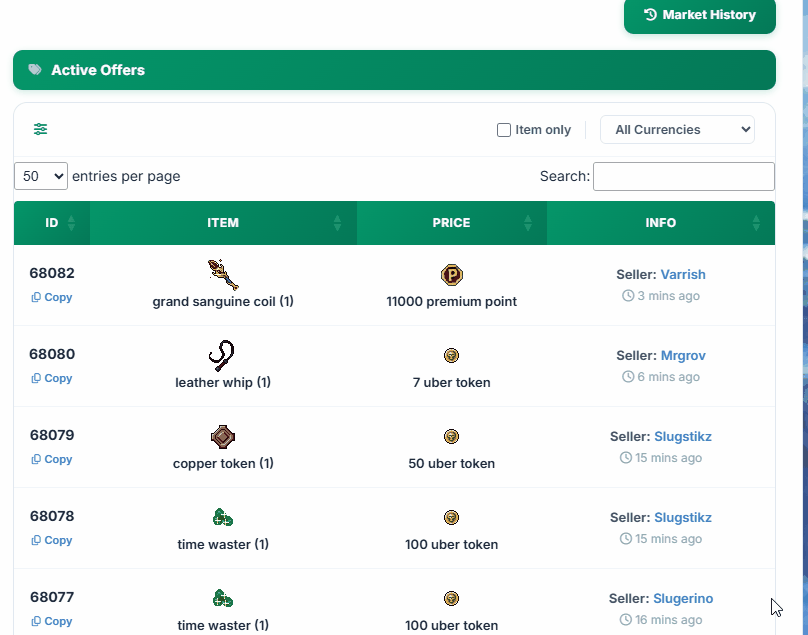This screenshot has height=635, width=808.
Task: Click the clock icon beside 3 mins ago
Action: [x=628, y=296]
